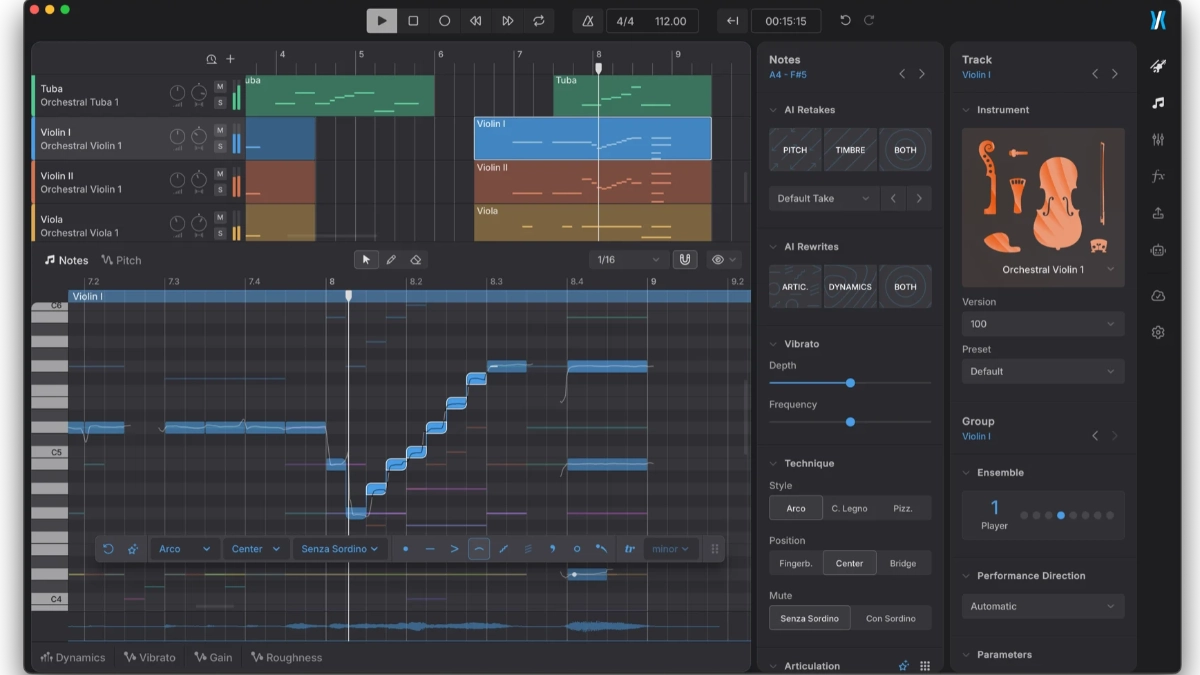Image resolution: width=1200 pixels, height=675 pixels.
Task: Adjust the Vibrato Depth slider
Action: click(850, 383)
